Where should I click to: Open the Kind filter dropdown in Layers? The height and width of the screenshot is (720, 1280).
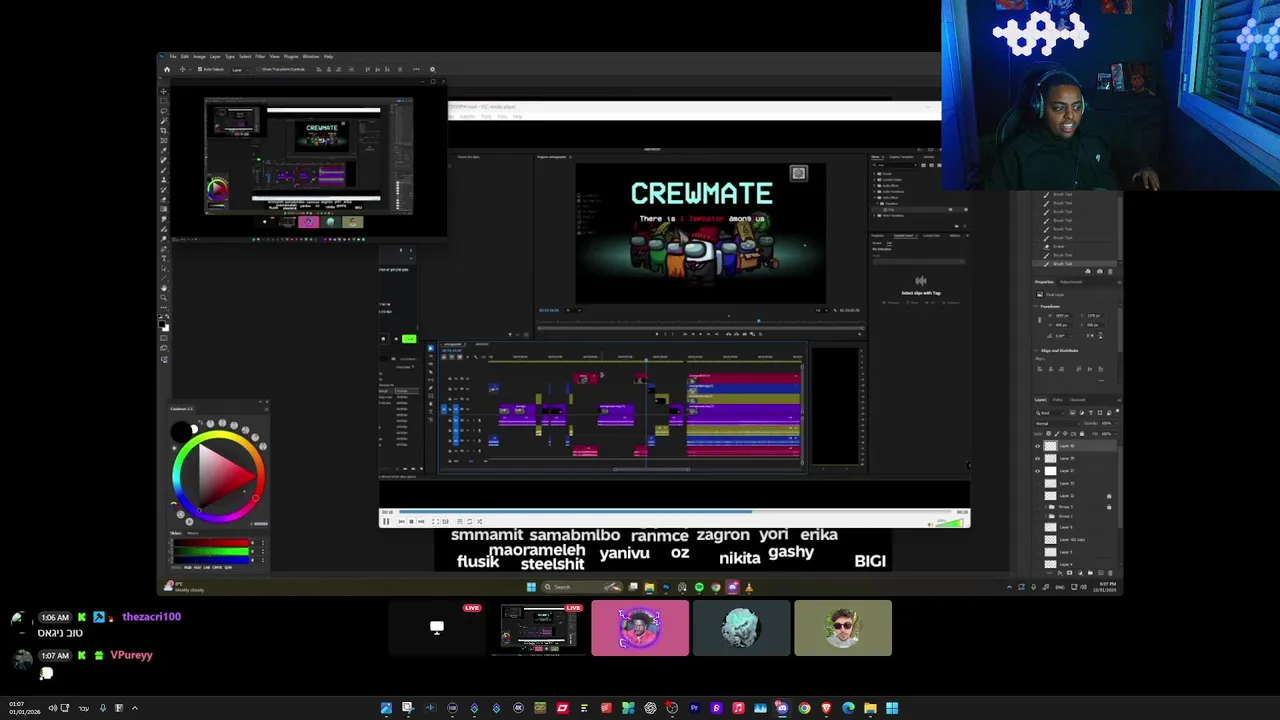click(1049, 413)
